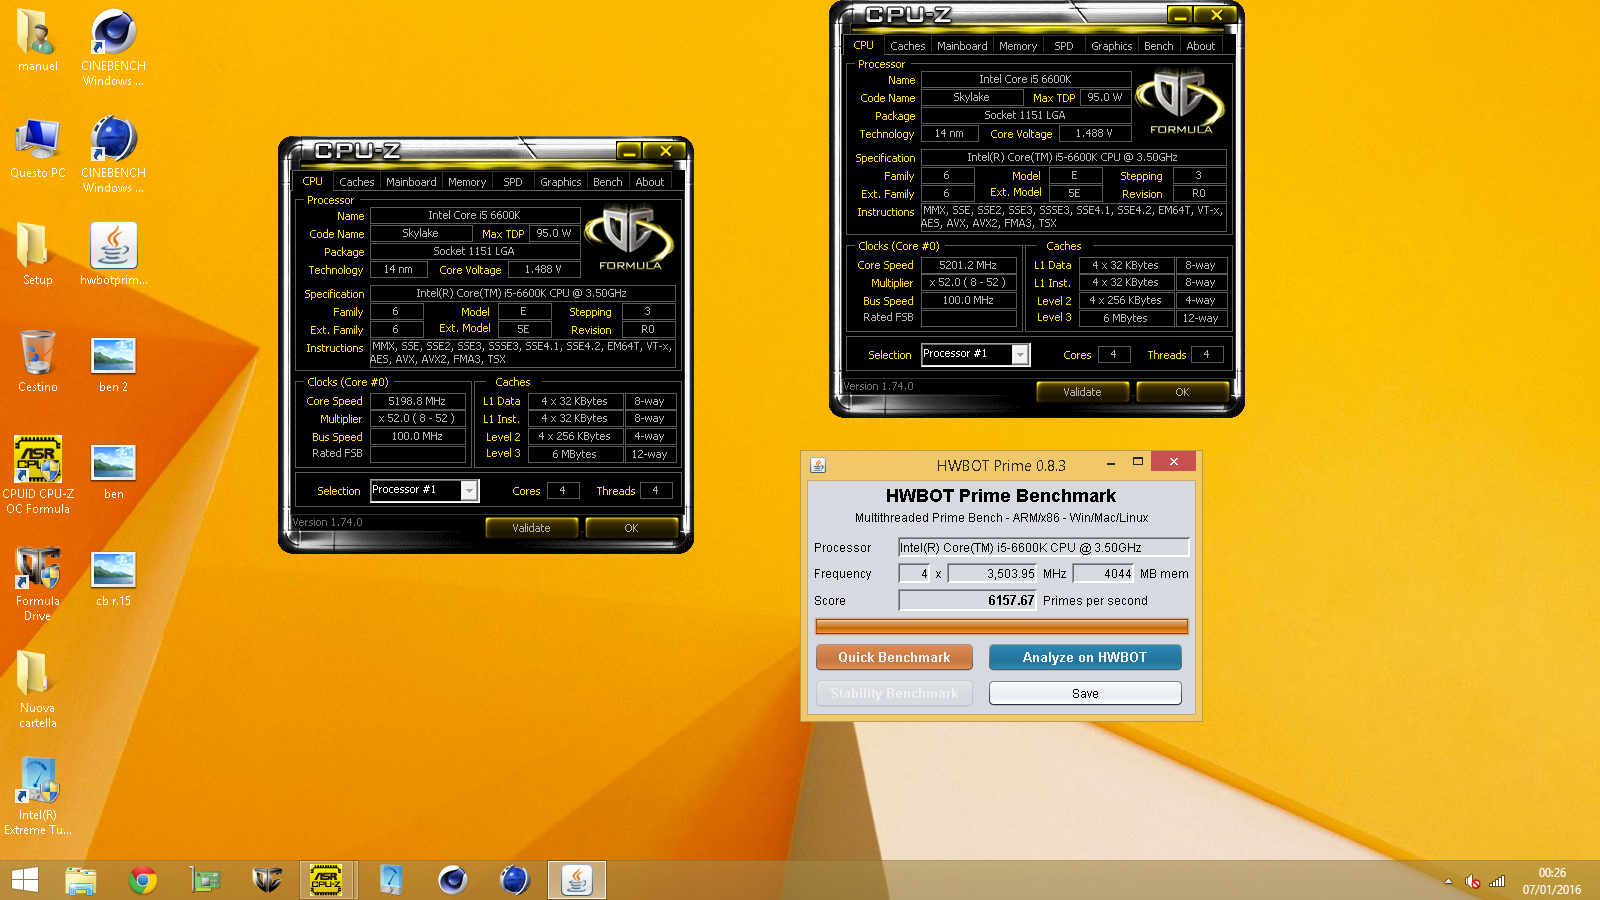Click Core Speed value 5198.8 MHz
Image resolution: width=1600 pixels, height=900 pixels.
(417, 401)
